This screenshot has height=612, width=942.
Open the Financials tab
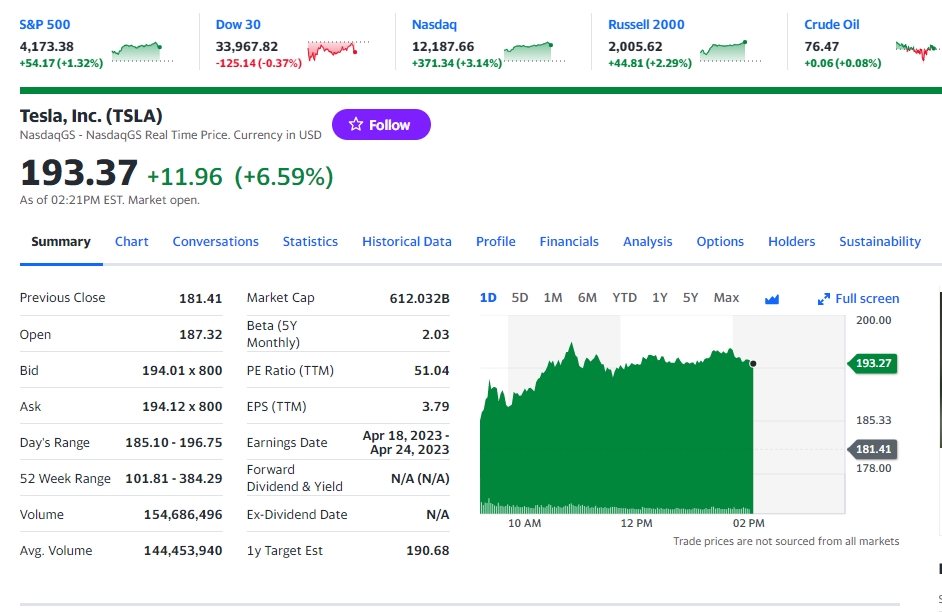[x=569, y=241]
